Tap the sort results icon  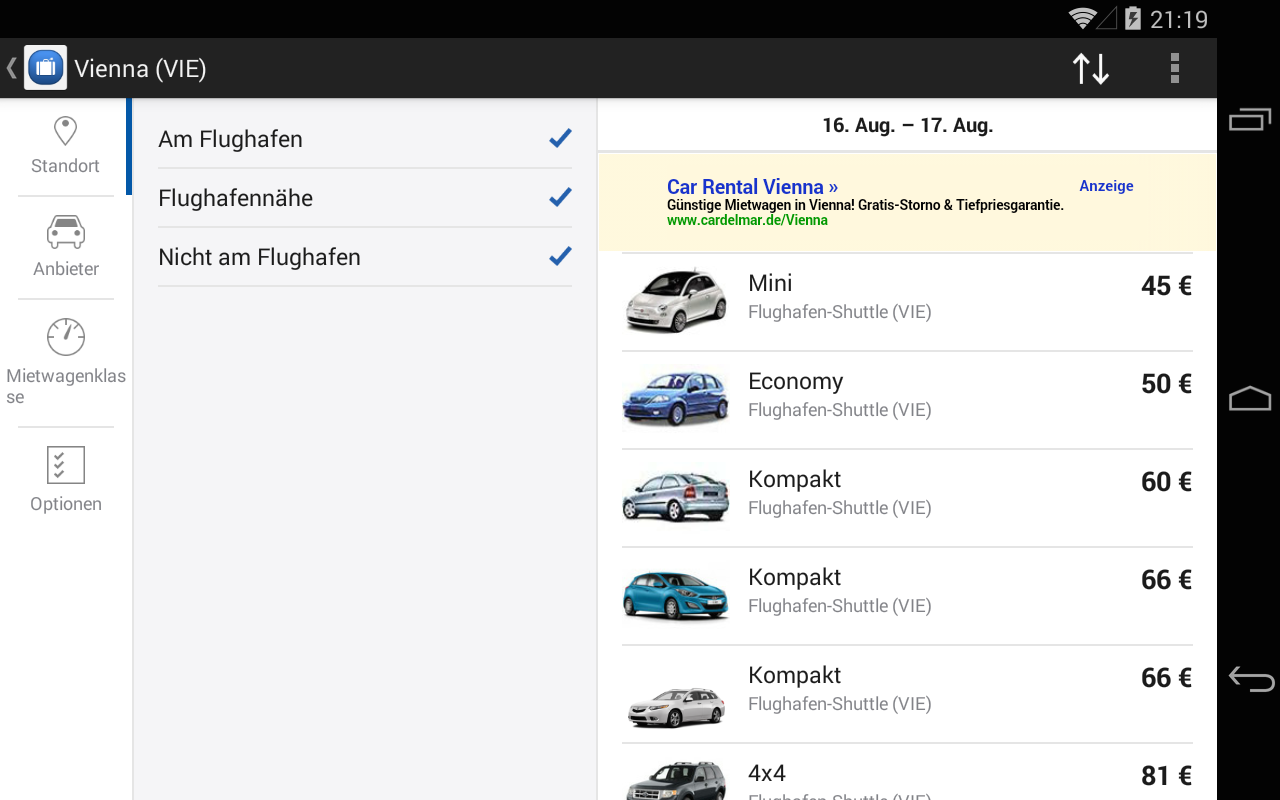tap(1090, 68)
